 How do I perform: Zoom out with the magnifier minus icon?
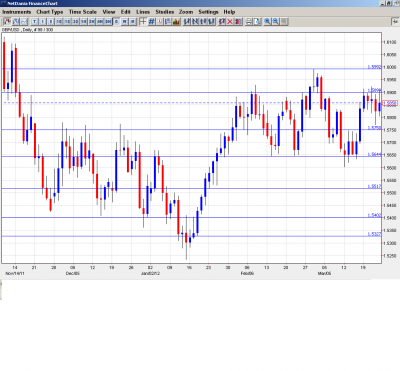tap(276, 22)
